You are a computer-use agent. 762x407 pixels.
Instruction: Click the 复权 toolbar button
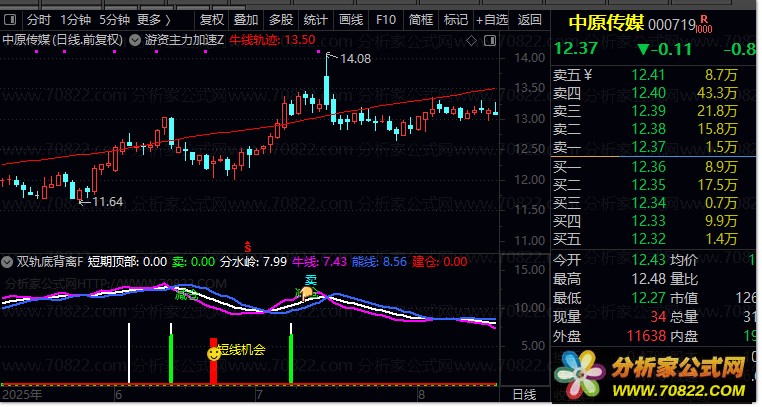point(212,20)
